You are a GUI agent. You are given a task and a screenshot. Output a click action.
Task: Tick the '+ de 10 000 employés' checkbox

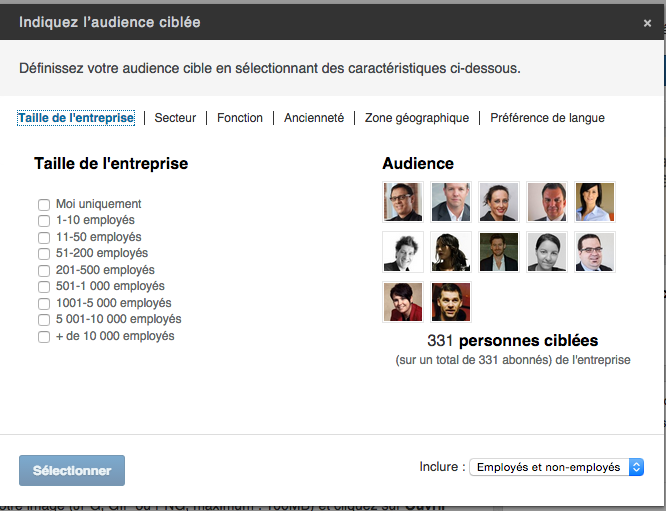click(x=44, y=337)
